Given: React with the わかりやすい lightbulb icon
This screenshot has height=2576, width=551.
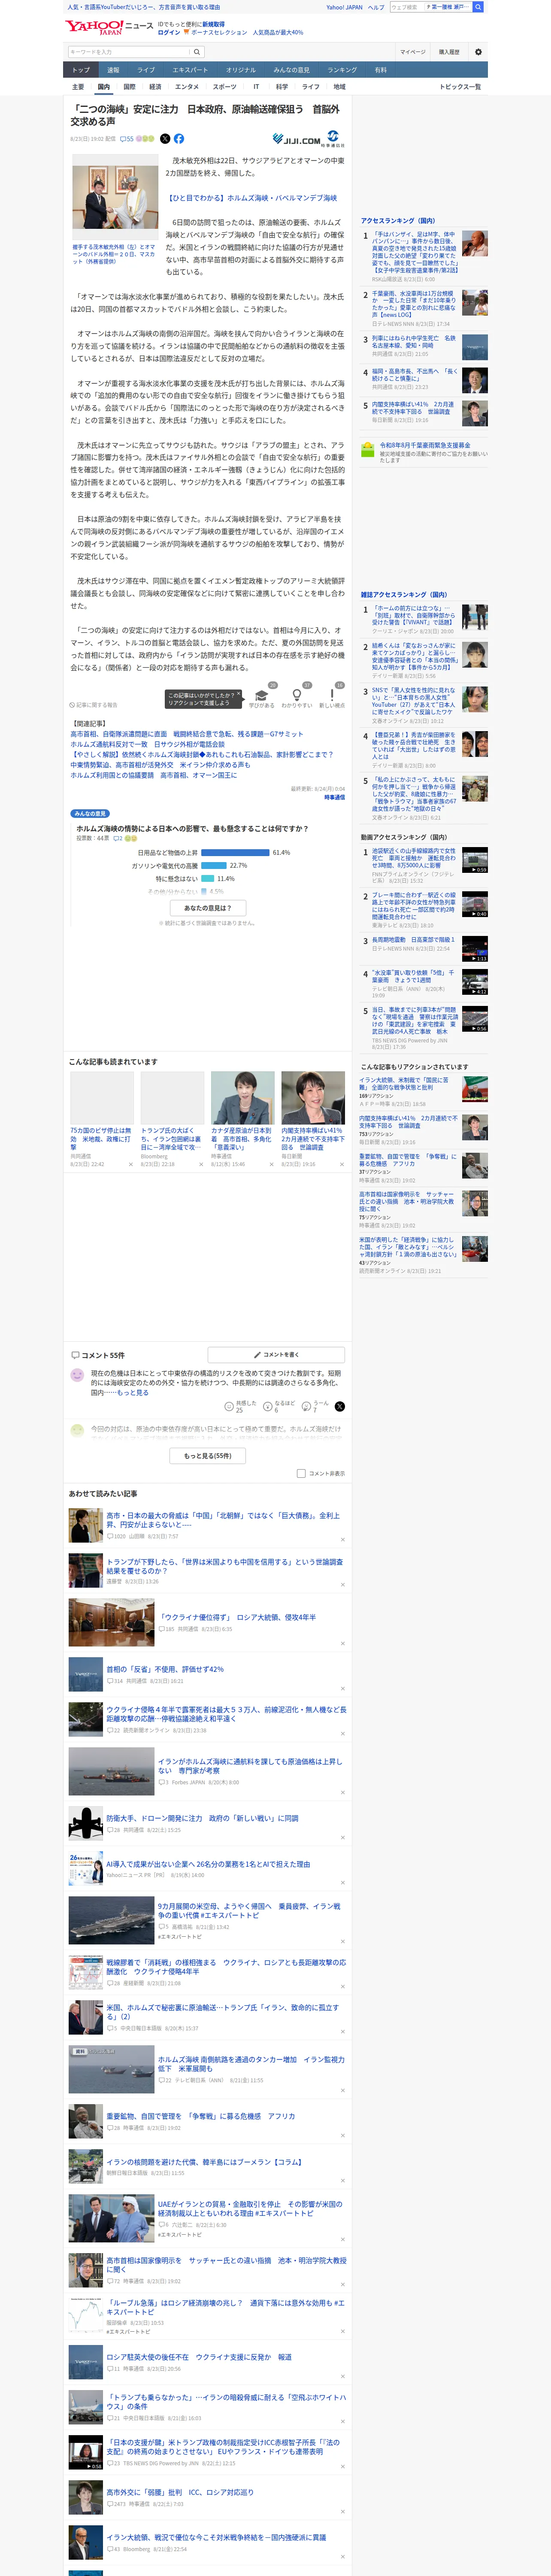Looking at the screenshot, I should click(x=296, y=695).
